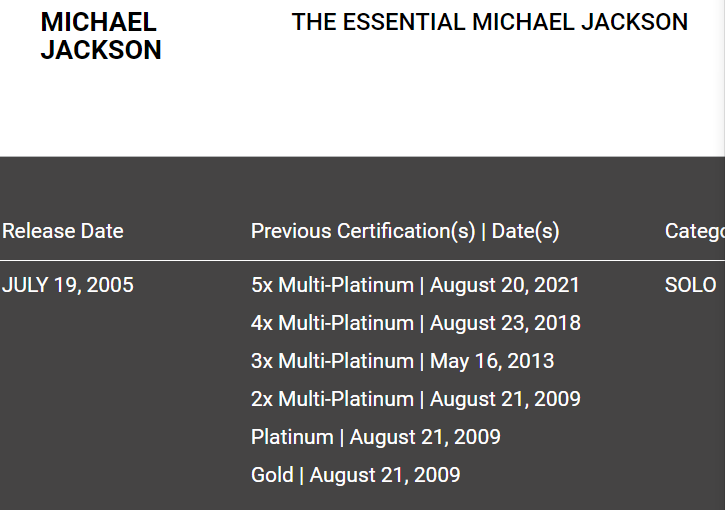Click the August 23, 2018 certification date
Screen dimensions: 725x510
tap(505, 323)
